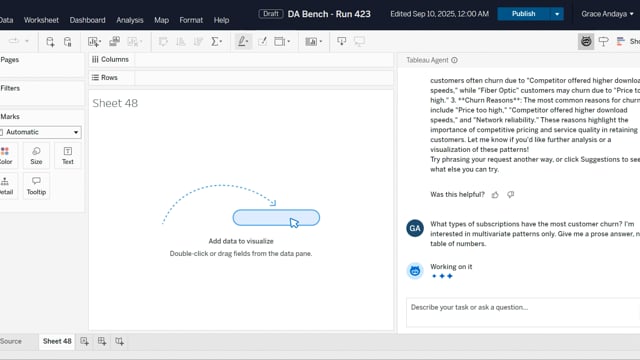Screen dimensions: 640x360
Task: Open the show/hide cards dropdown icon
Action: (x=313, y=42)
